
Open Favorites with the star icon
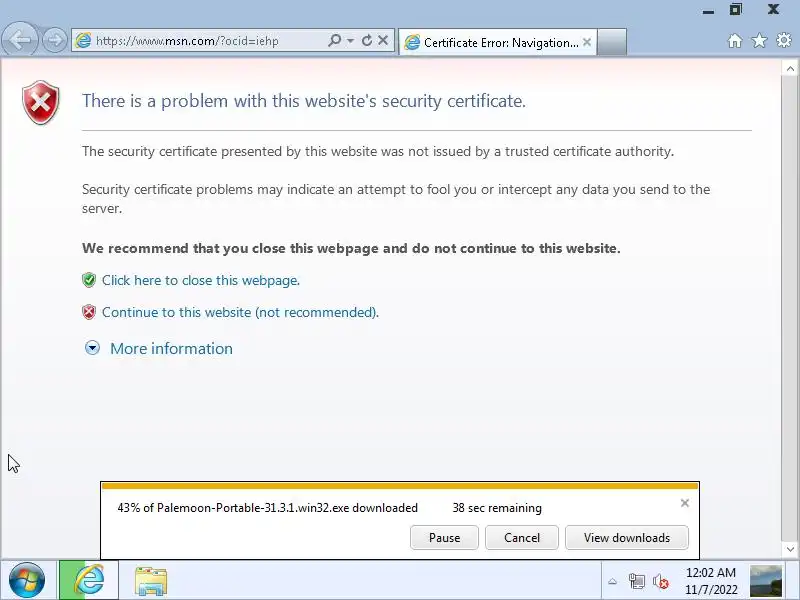pyautogui.click(x=759, y=40)
